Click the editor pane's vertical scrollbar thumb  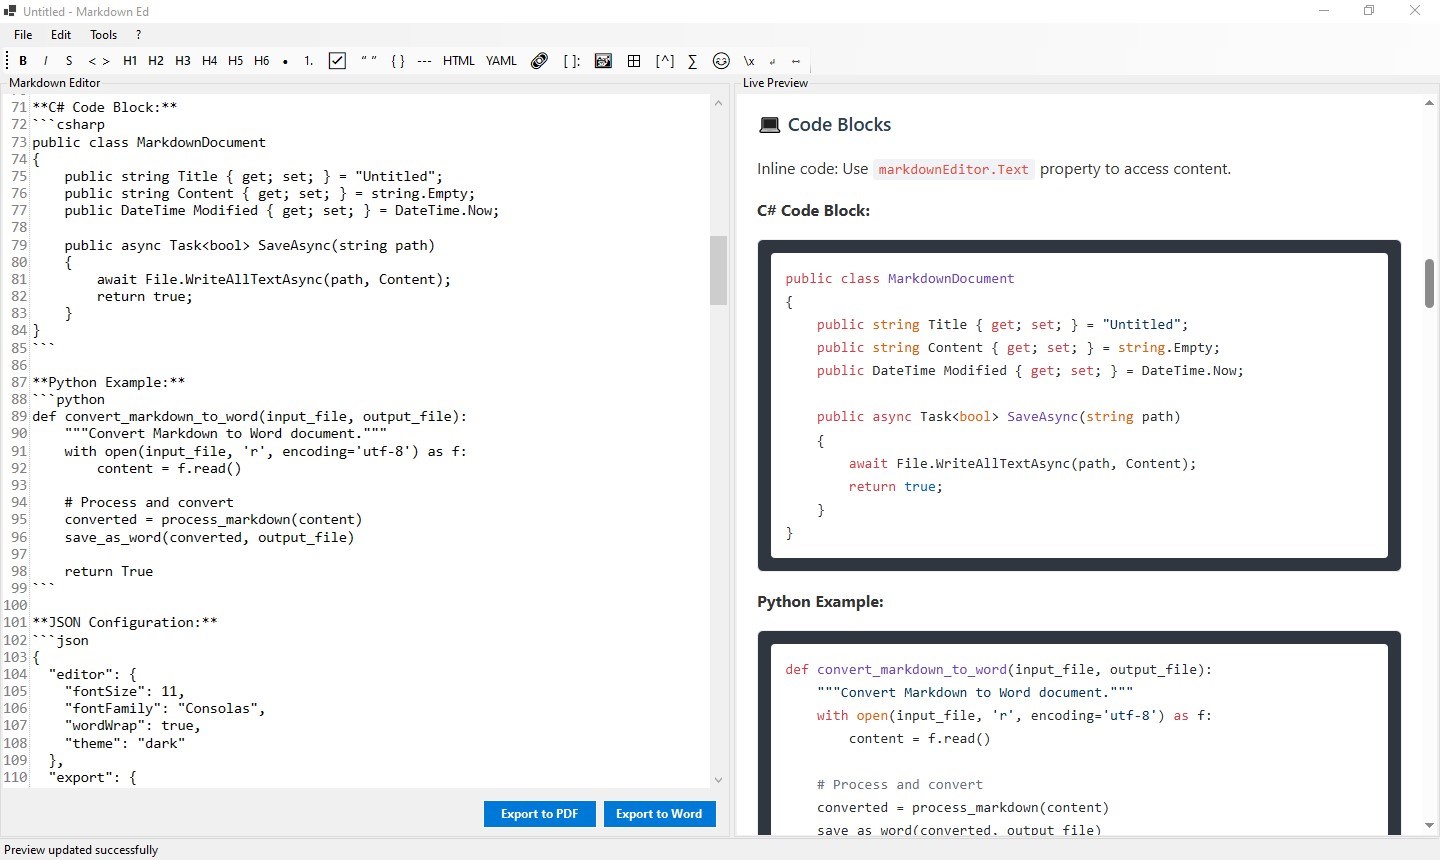coord(718,270)
